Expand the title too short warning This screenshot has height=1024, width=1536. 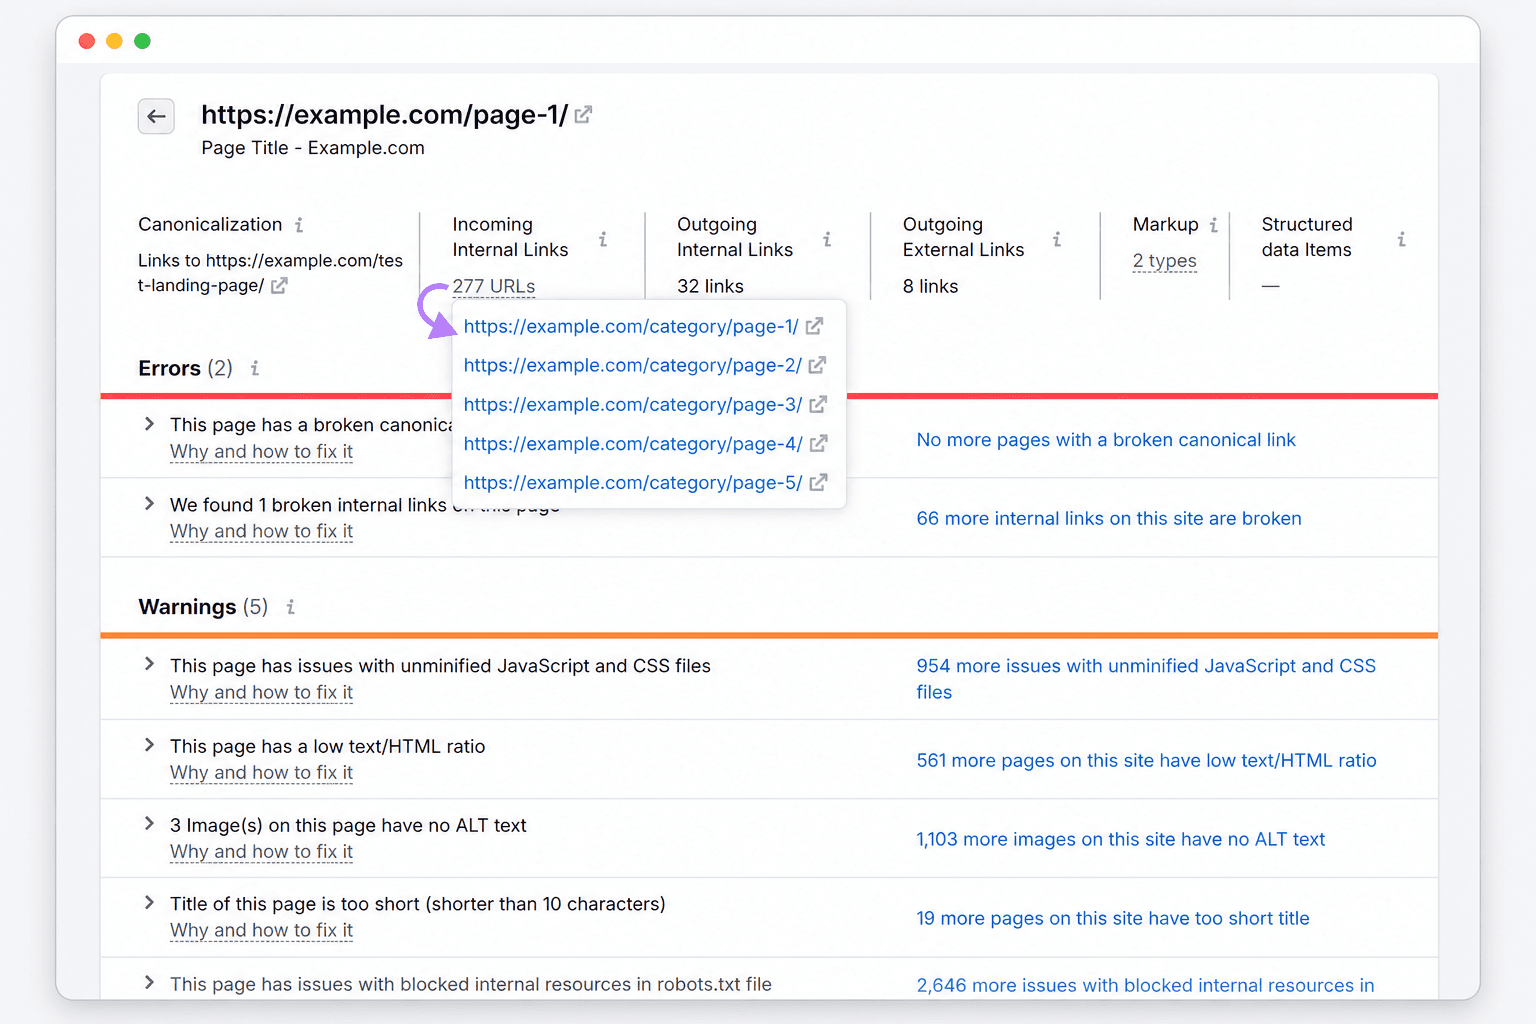tap(149, 903)
